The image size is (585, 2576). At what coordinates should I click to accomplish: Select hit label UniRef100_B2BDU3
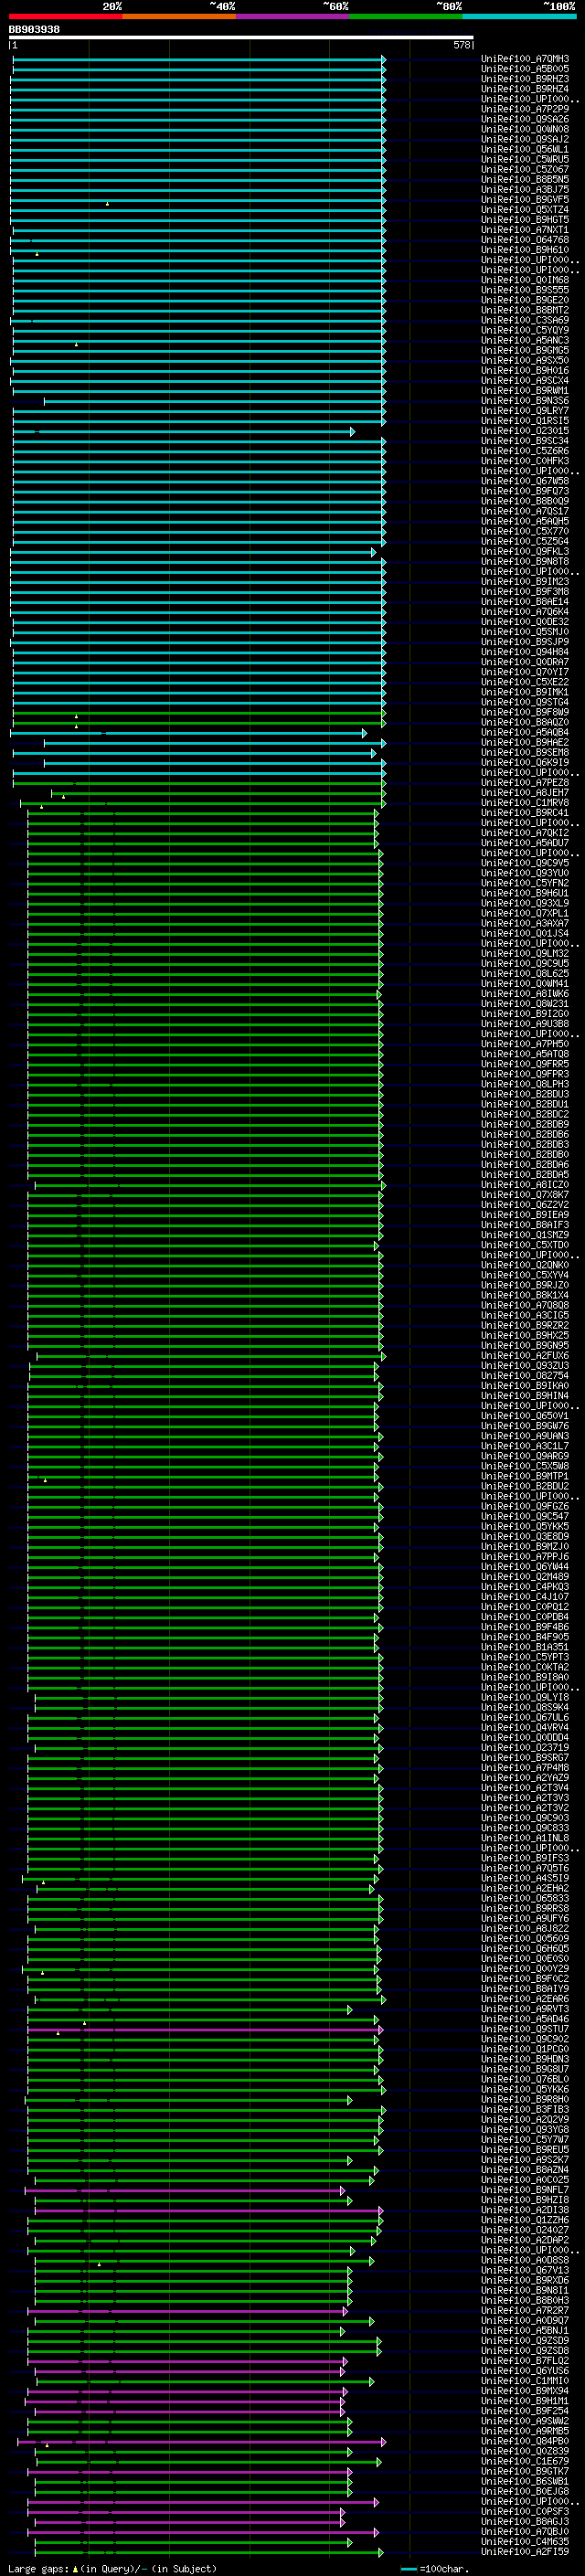525,1094
